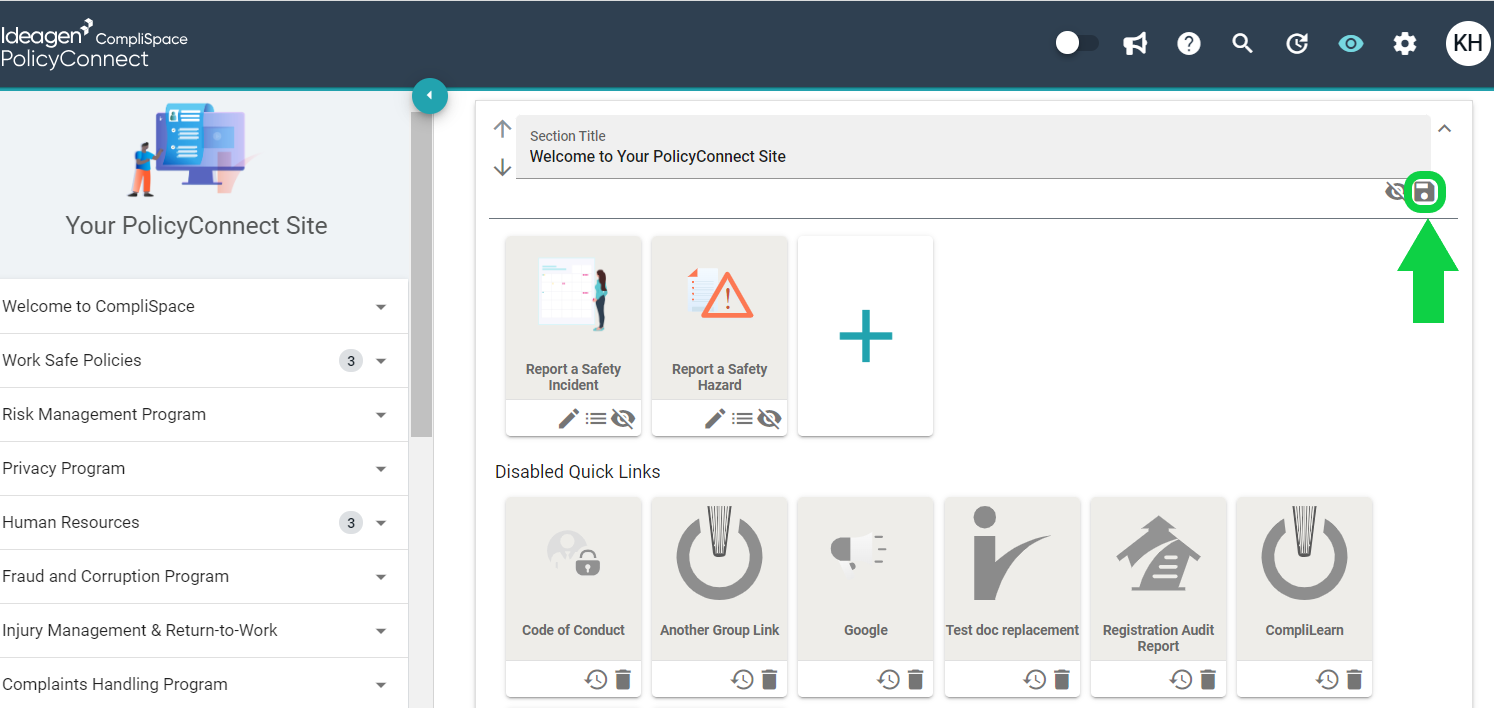Restore the Google quick link
1494x708 pixels.
pyautogui.click(x=889, y=679)
